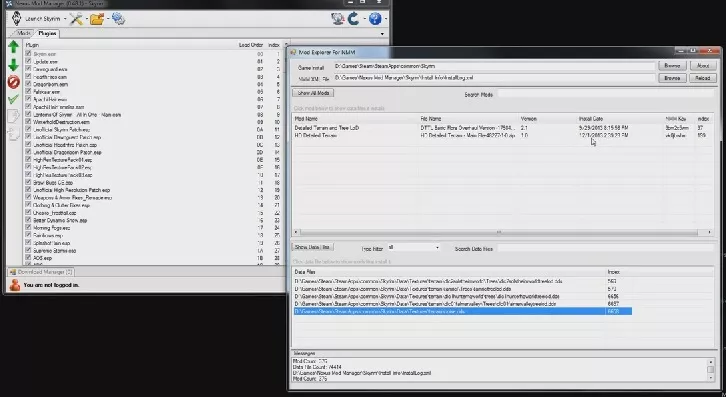Toggle the Unofficial Dawnguard Patch.esp checkbox
The width and height of the screenshot is (726, 397).
tap(28, 137)
